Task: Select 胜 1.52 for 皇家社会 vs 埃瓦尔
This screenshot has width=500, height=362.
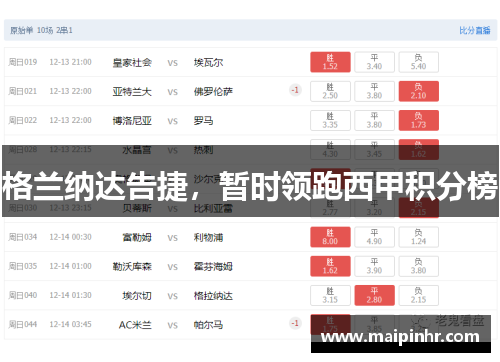Action: pos(330,62)
